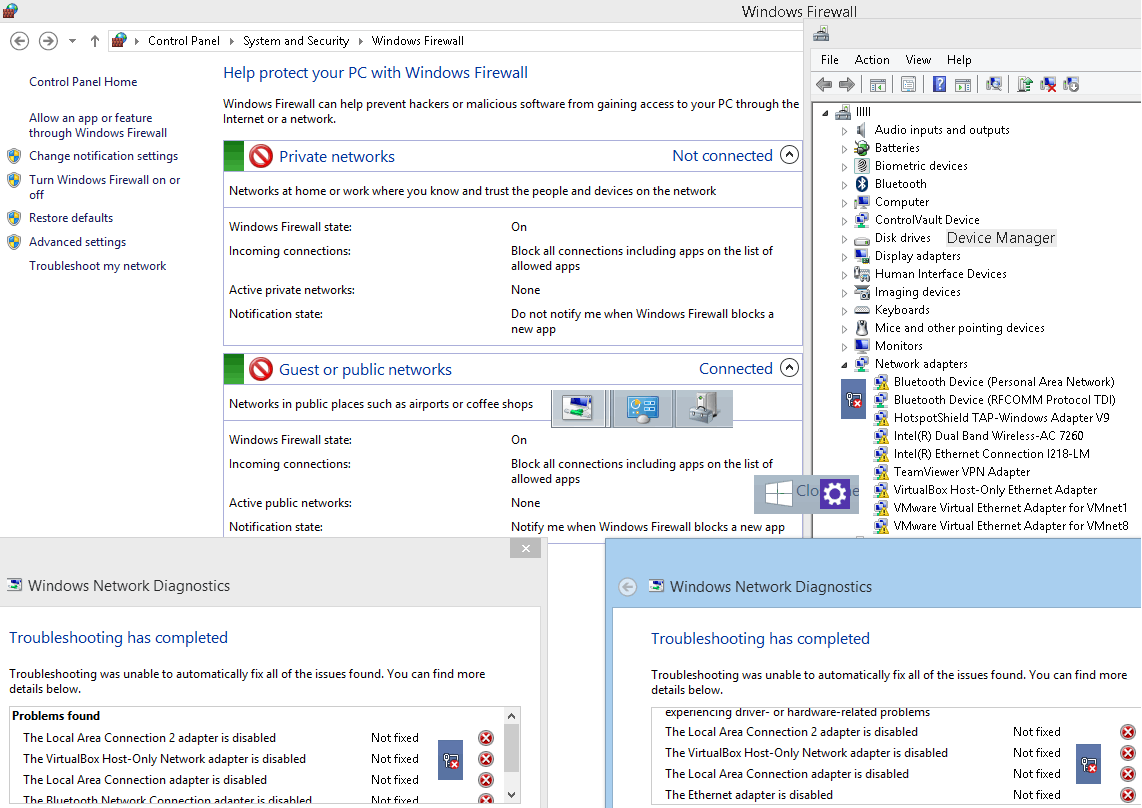
Task: Toggle the action pane icon in Device Manager toolbar
Action: coord(963,85)
